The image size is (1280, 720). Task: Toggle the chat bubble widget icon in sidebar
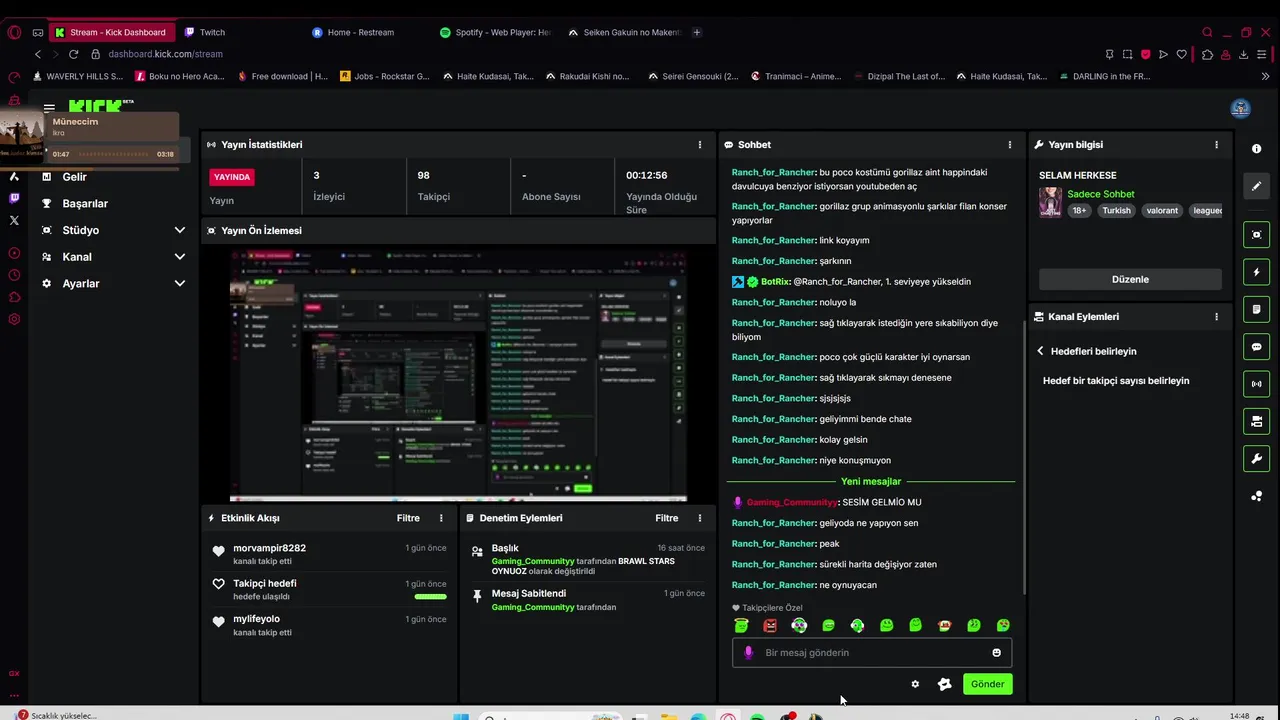point(1257,347)
